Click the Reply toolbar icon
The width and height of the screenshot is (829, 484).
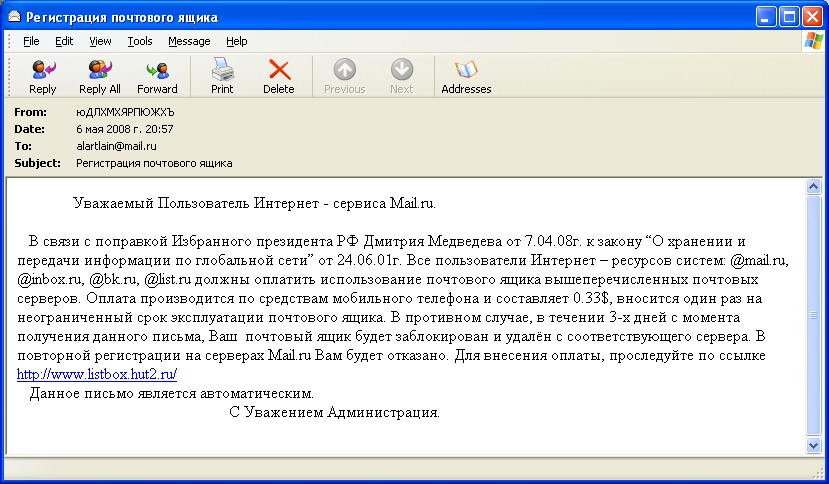(43, 69)
